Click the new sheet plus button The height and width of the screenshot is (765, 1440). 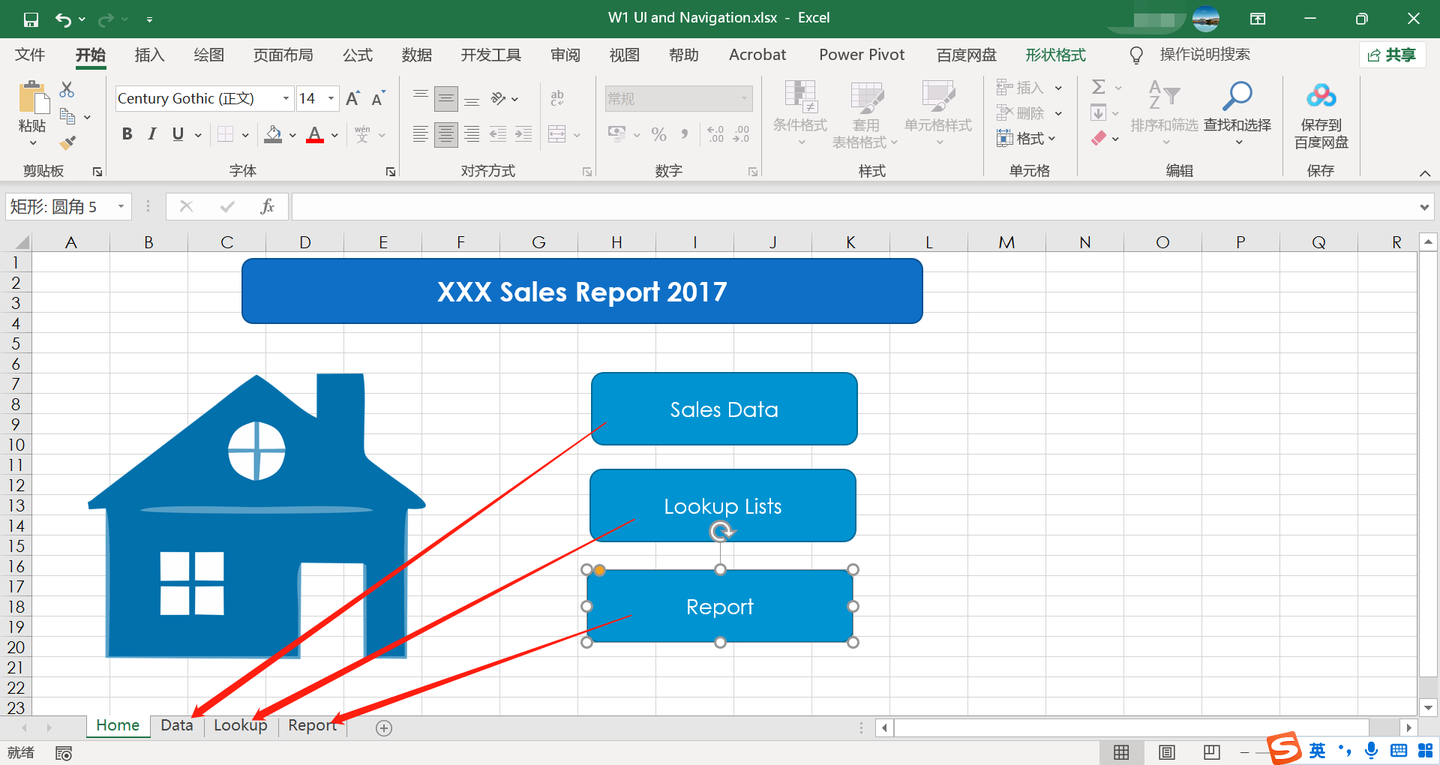(382, 726)
